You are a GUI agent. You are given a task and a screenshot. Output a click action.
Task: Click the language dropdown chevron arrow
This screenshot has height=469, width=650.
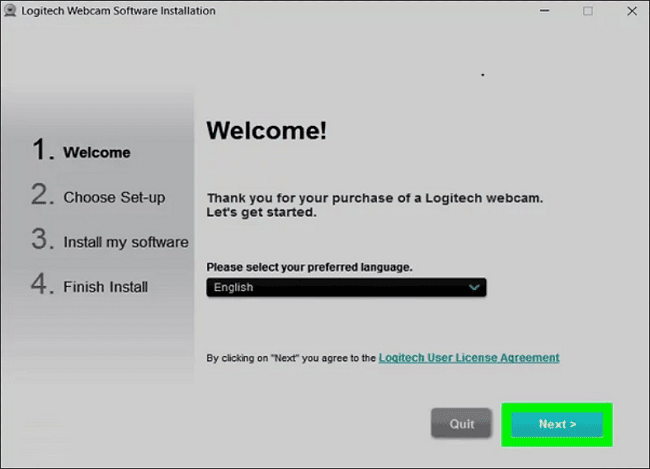click(474, 287)
